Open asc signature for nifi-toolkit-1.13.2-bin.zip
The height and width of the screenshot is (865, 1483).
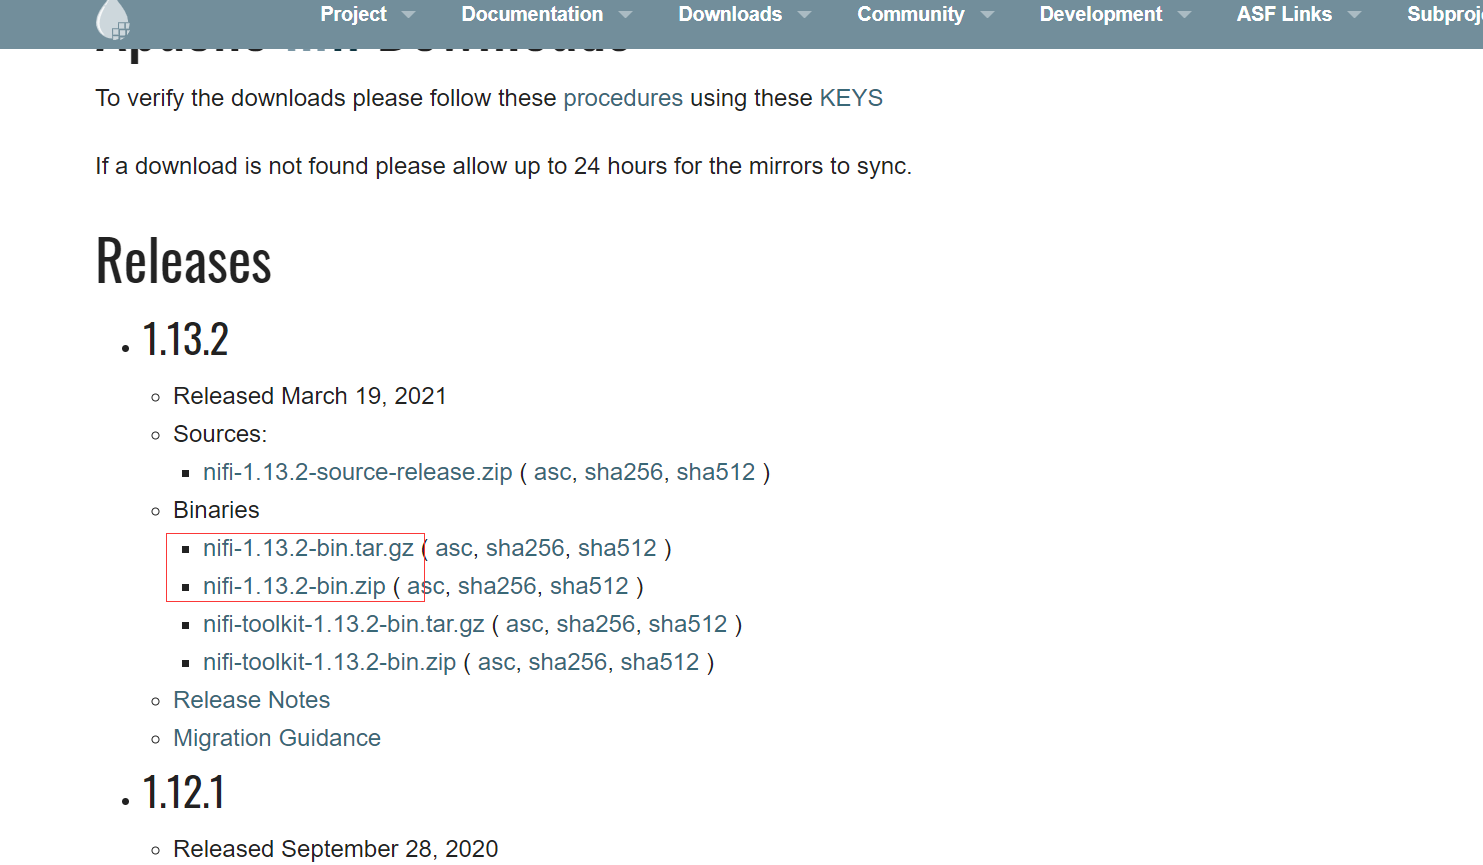(x=496, y=662)
